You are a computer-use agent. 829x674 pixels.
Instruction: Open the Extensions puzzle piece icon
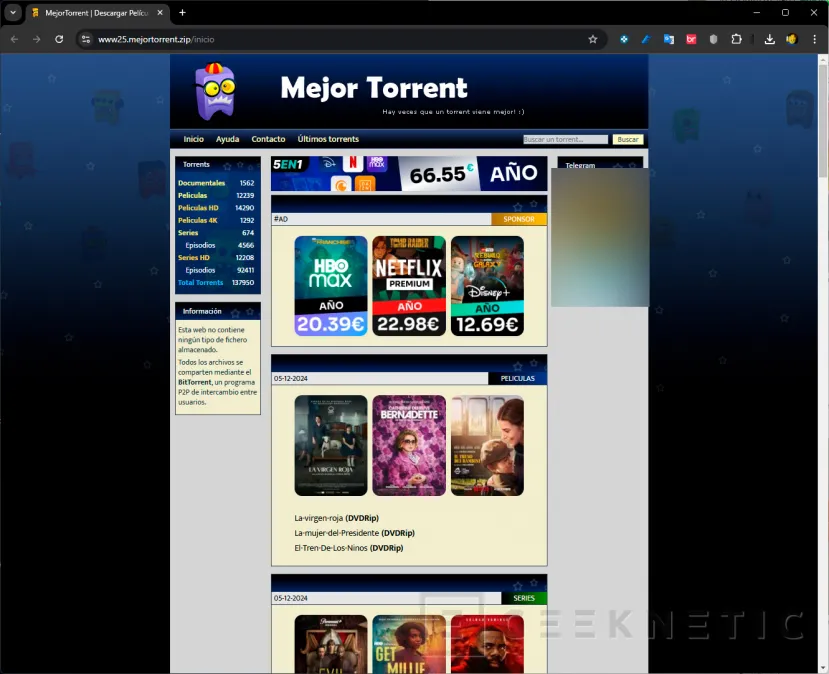click(737, 39)
